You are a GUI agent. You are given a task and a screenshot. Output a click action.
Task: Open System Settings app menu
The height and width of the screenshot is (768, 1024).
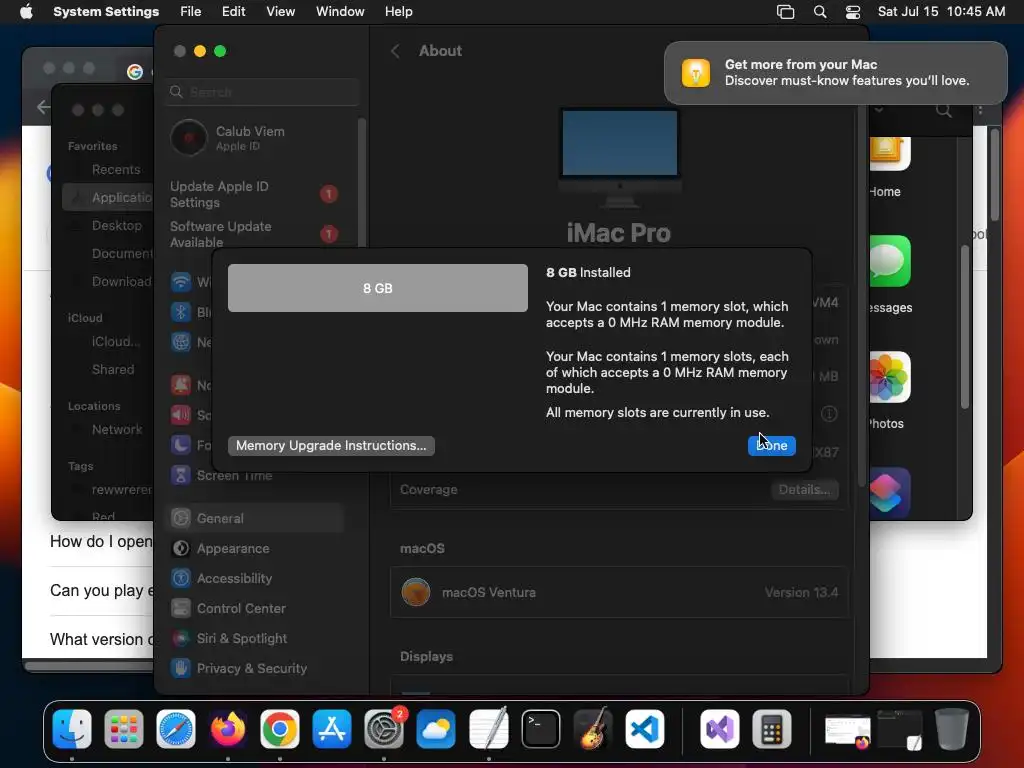[x=106, y=12]
